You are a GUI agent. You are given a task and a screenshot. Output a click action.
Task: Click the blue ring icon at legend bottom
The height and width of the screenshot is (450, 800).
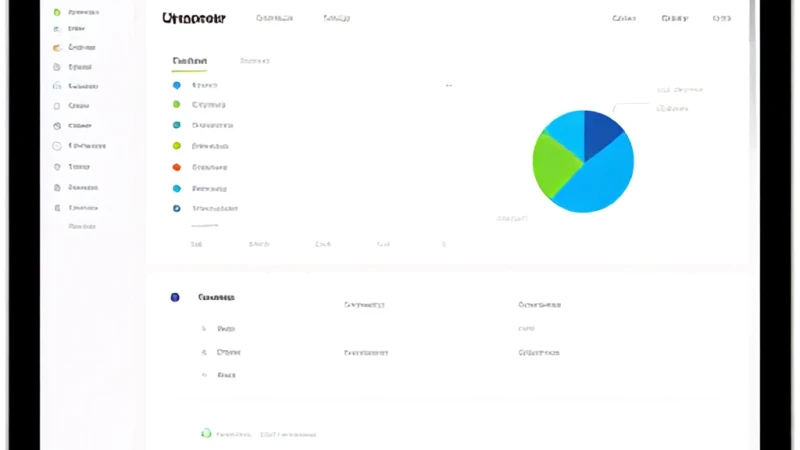[177, 208]
